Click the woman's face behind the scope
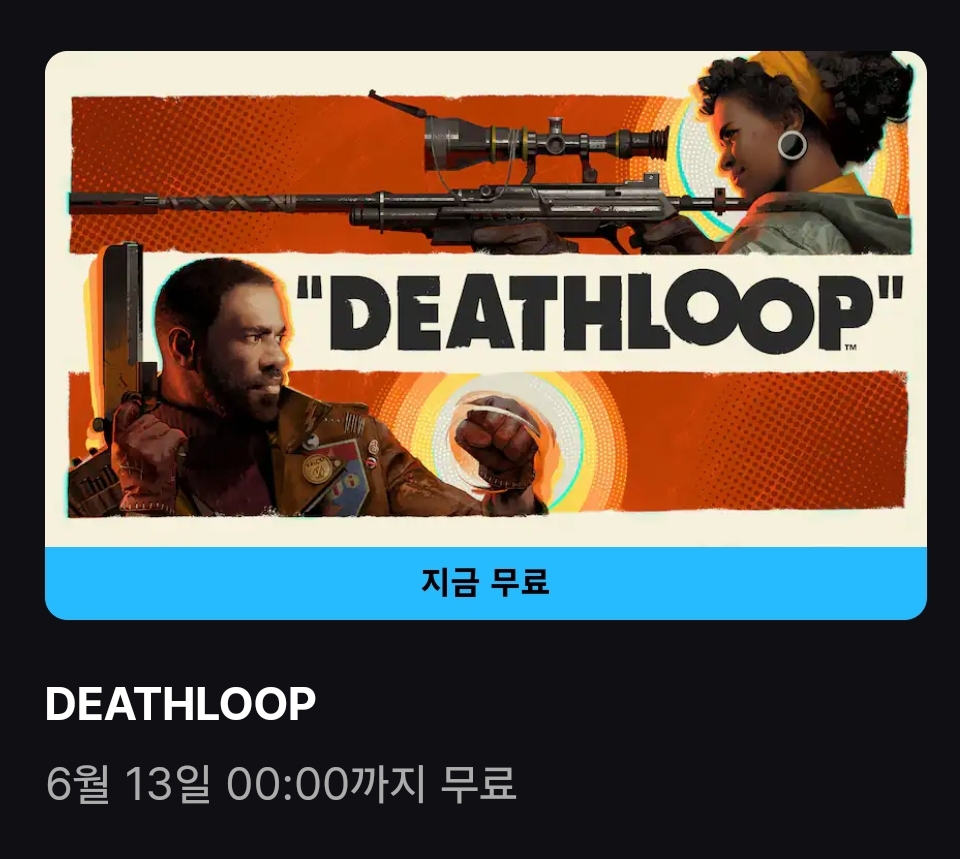Image resolution: width=960 pixels, height=859 pixels. click(x=756, y=138)
